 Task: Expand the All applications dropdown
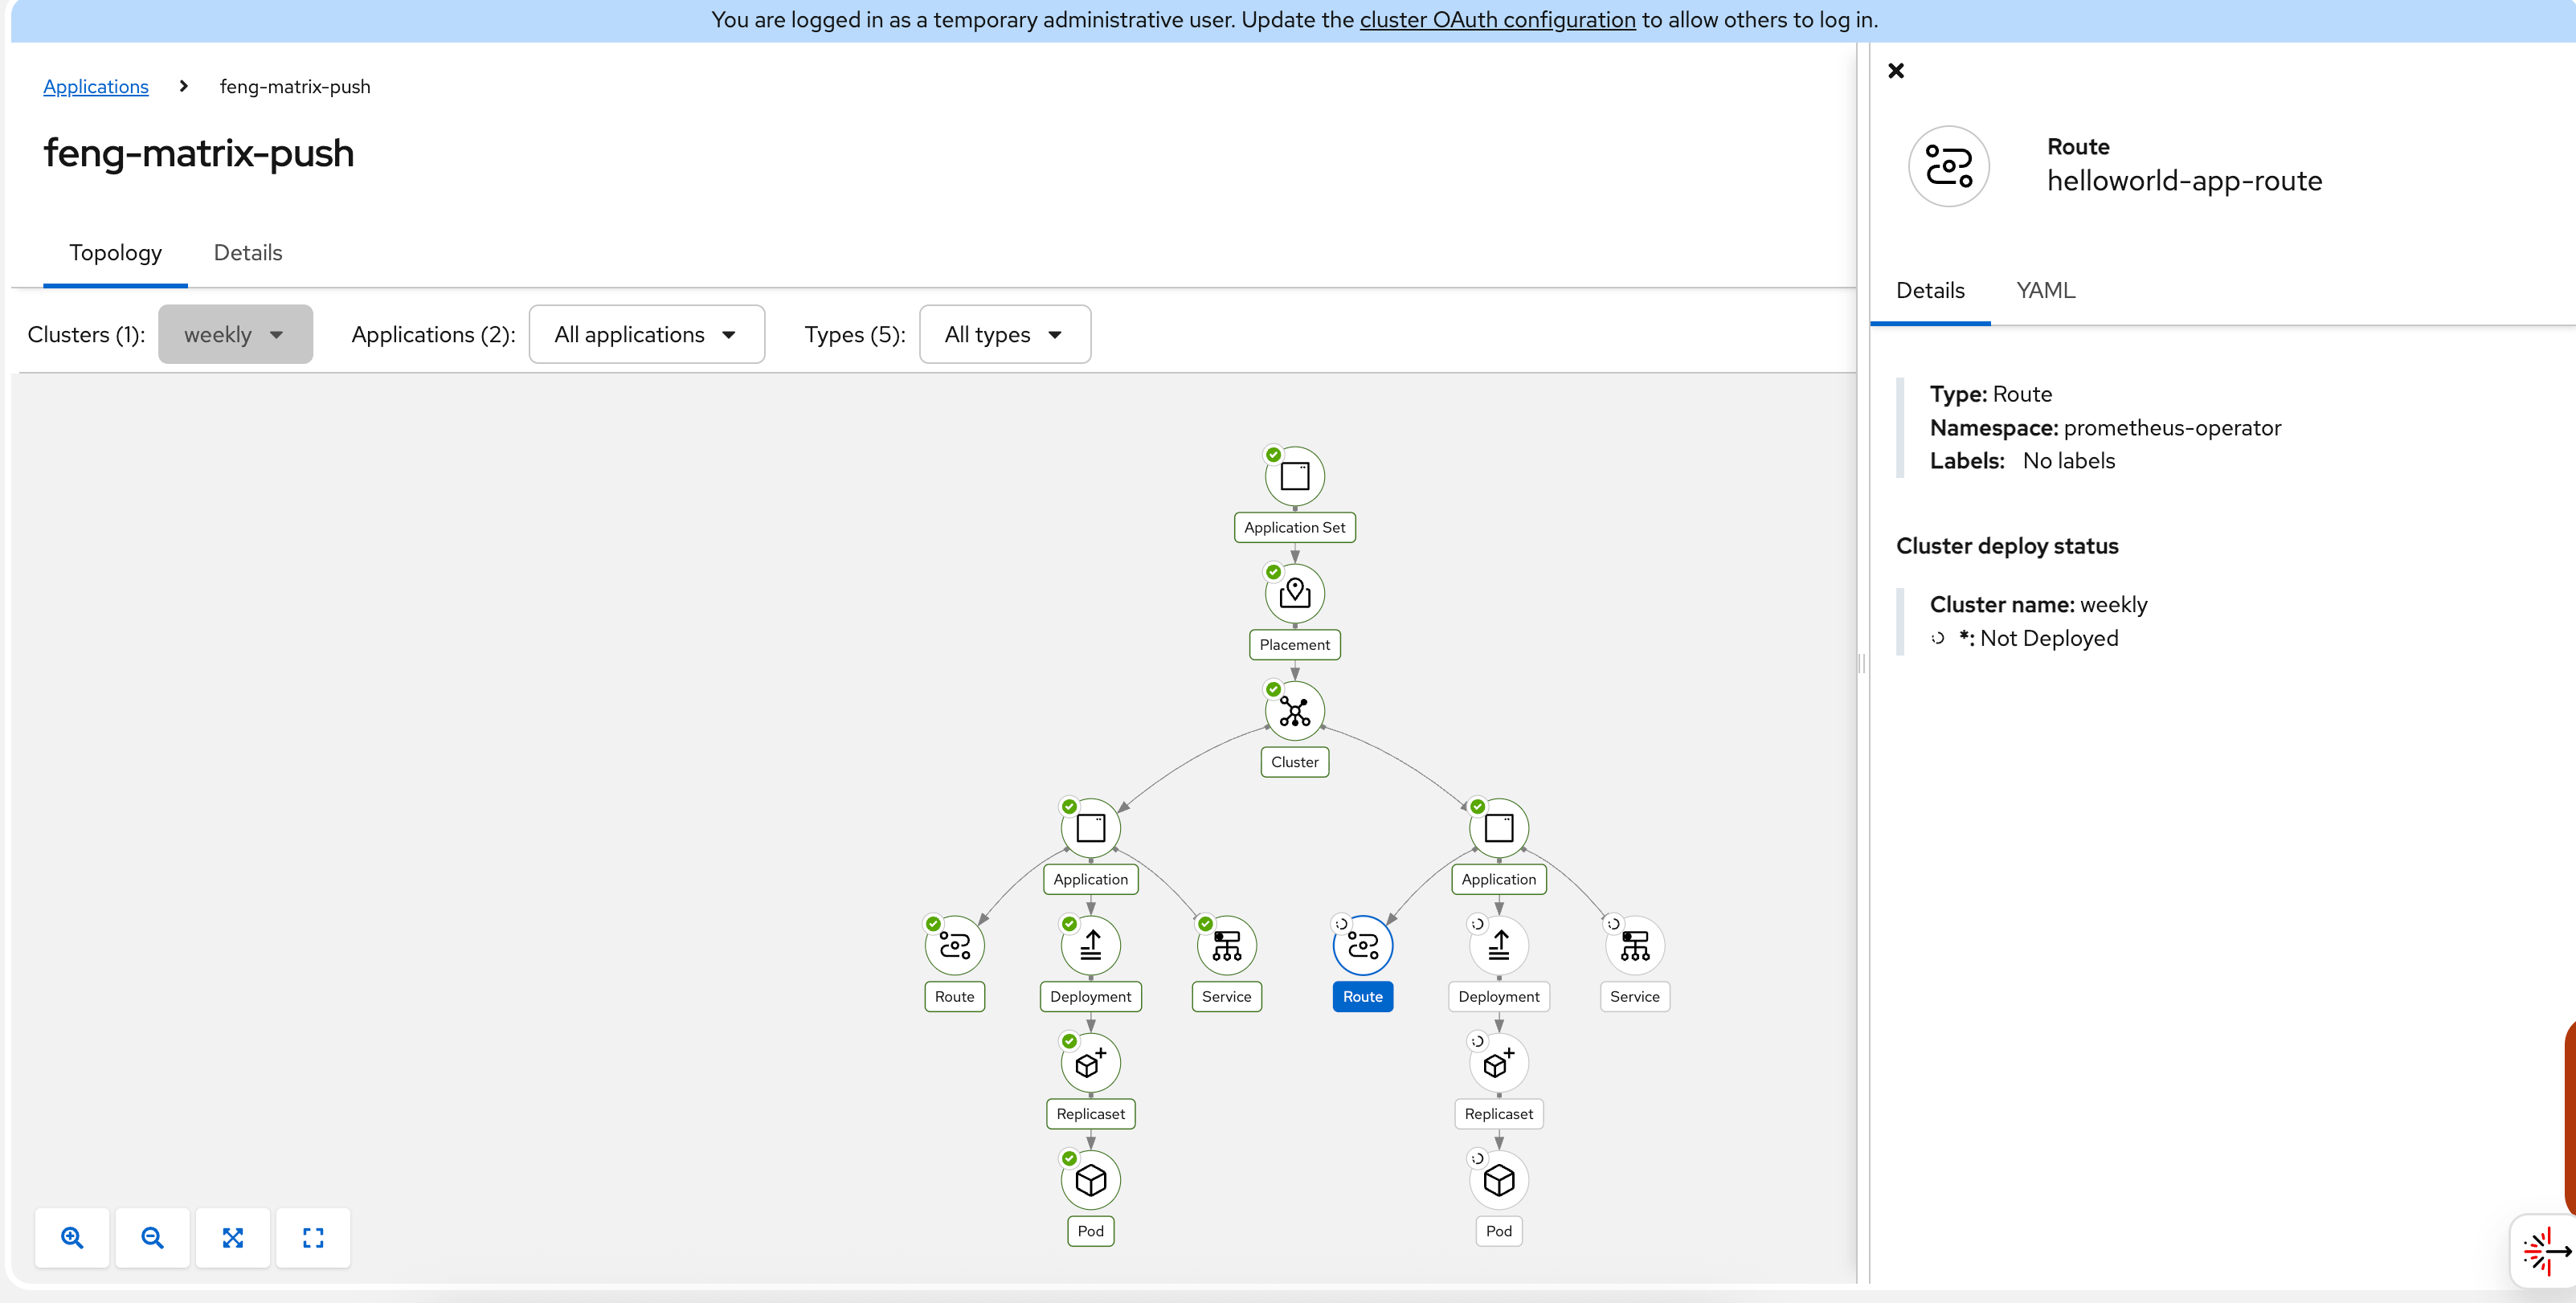[646, 334]
